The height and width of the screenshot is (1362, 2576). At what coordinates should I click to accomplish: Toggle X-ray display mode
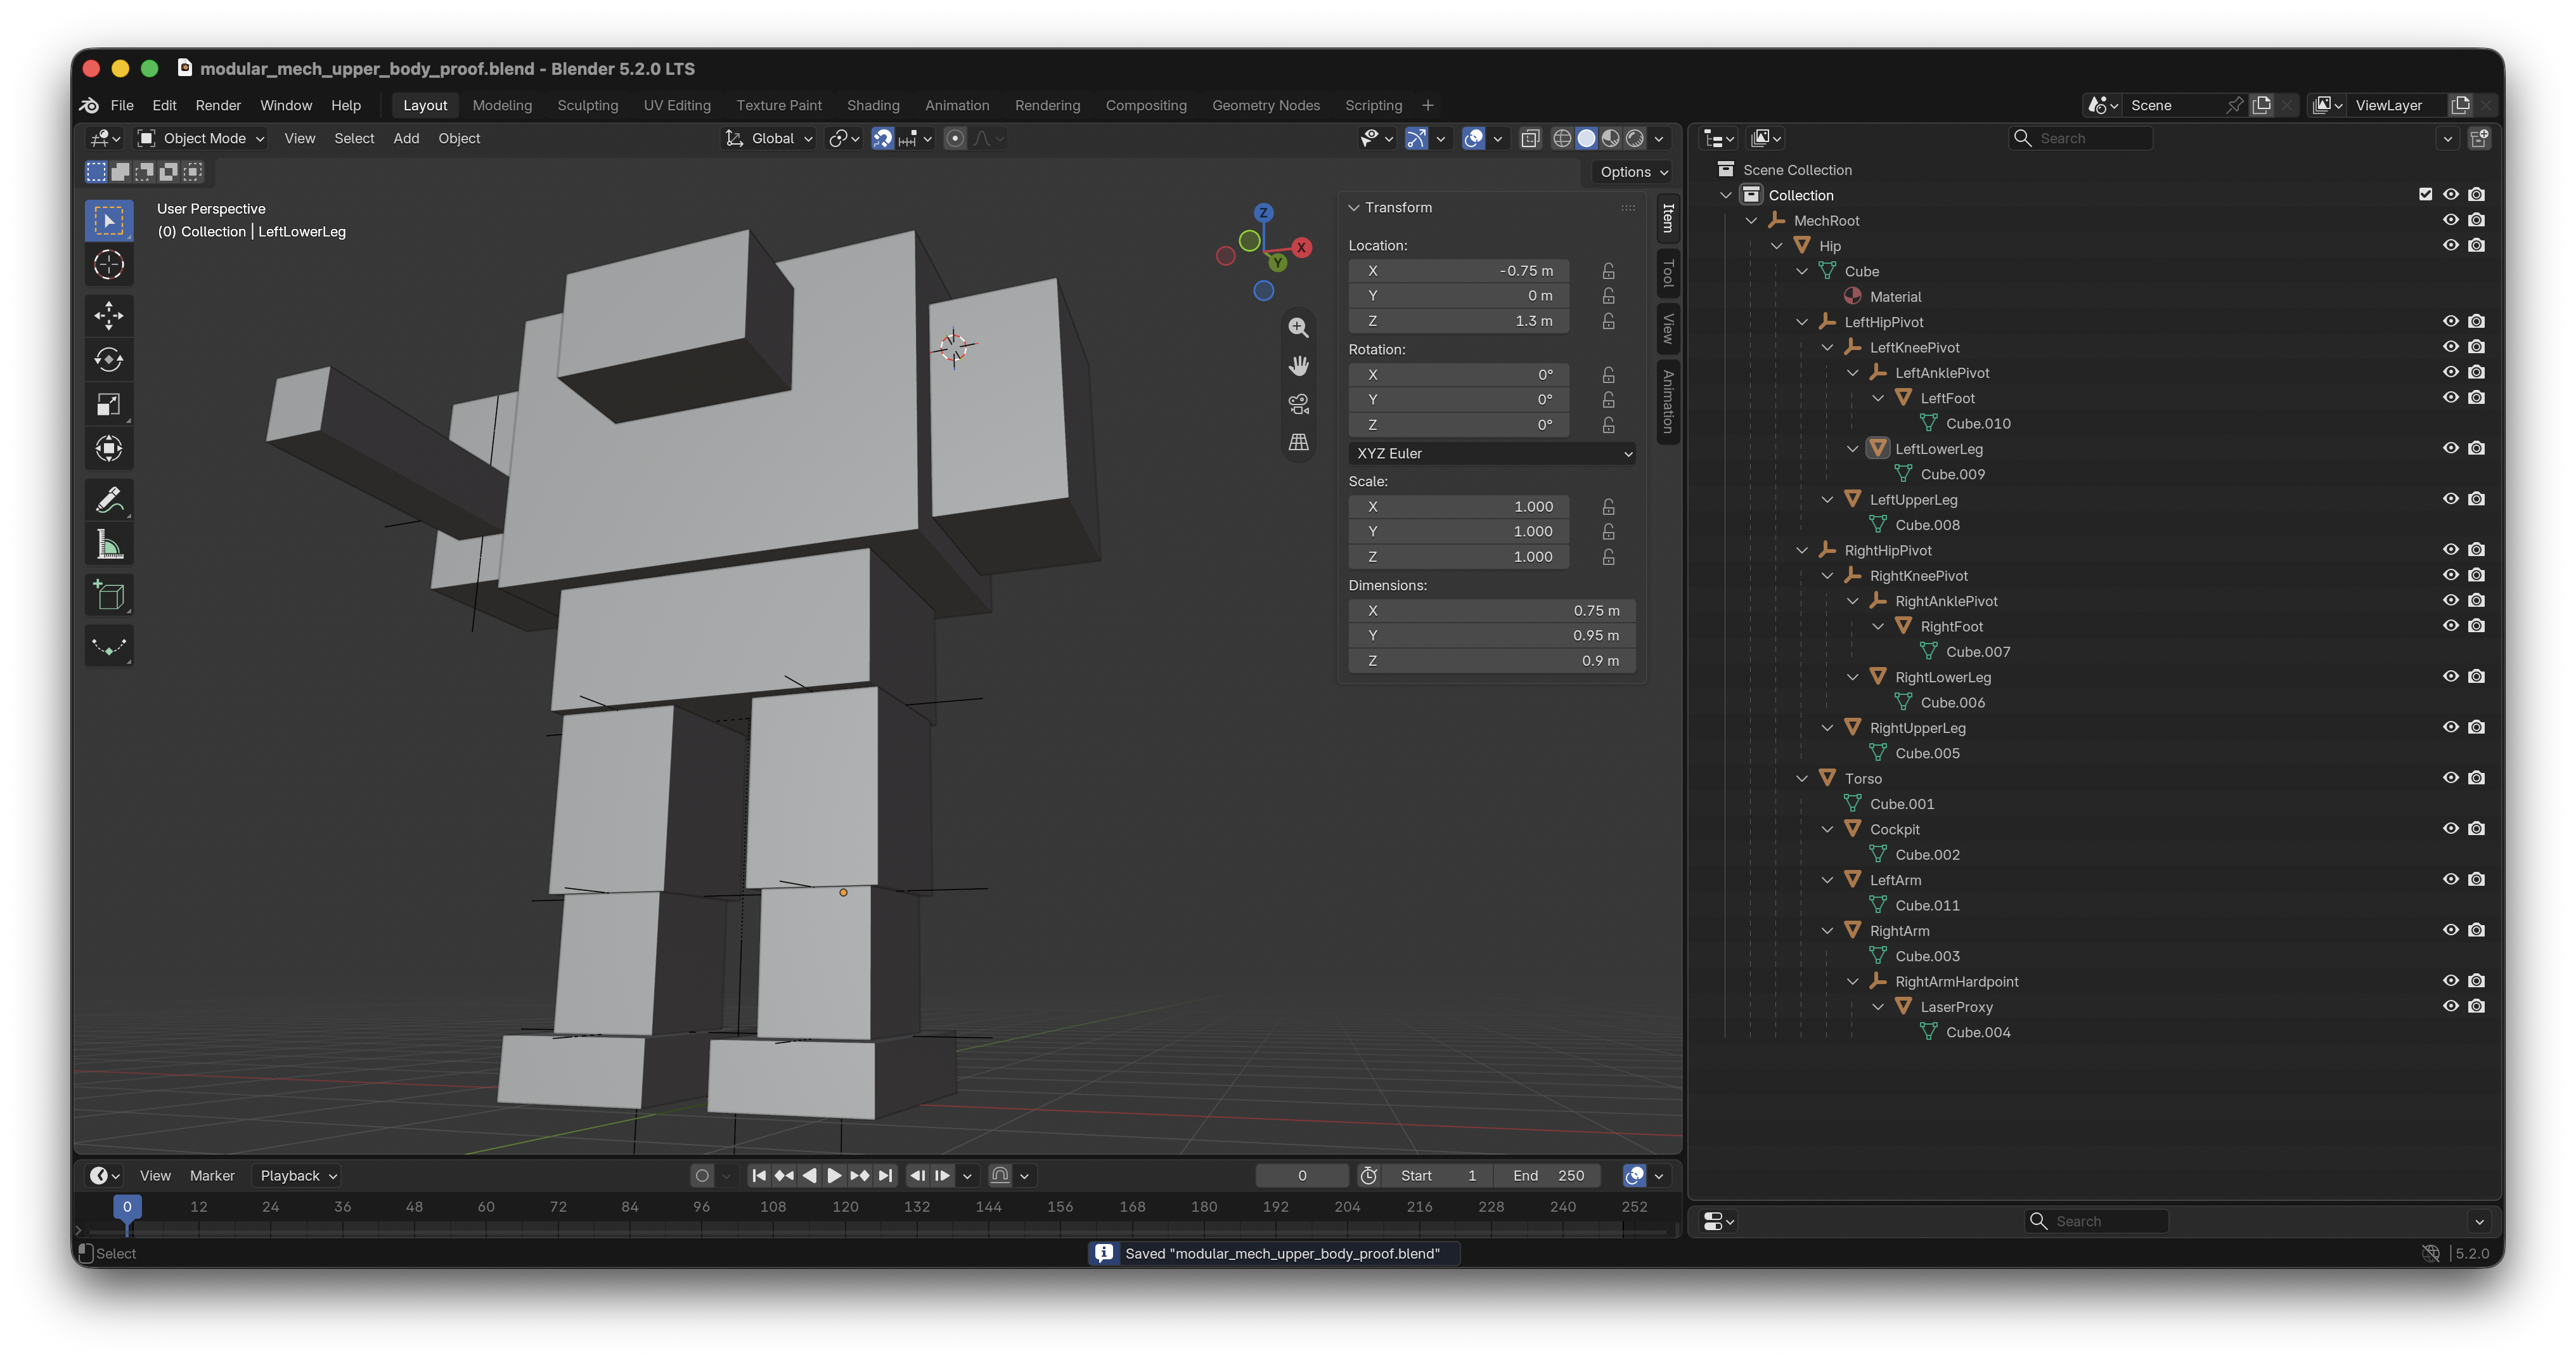coord(1530,139)
